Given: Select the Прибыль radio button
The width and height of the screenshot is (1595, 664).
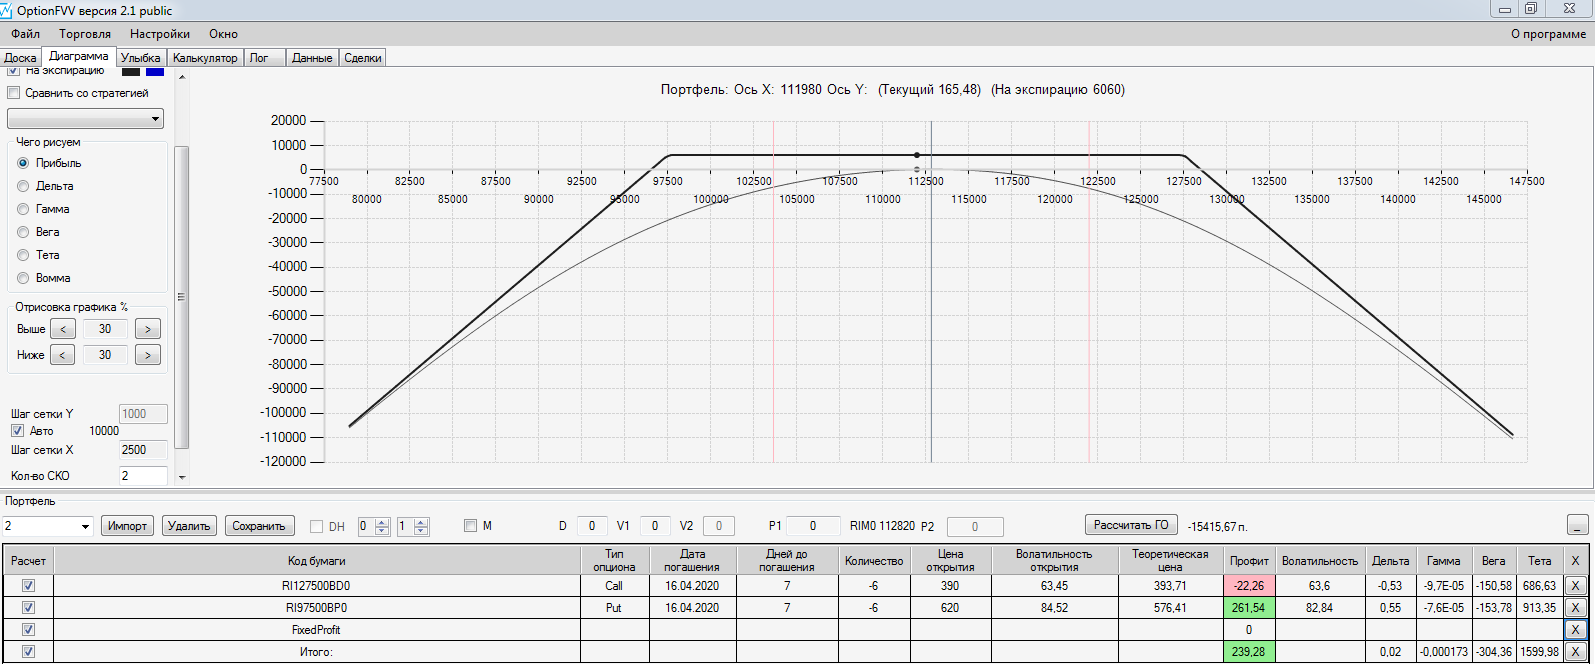Looking at the screenshot, I should (23, 163).
